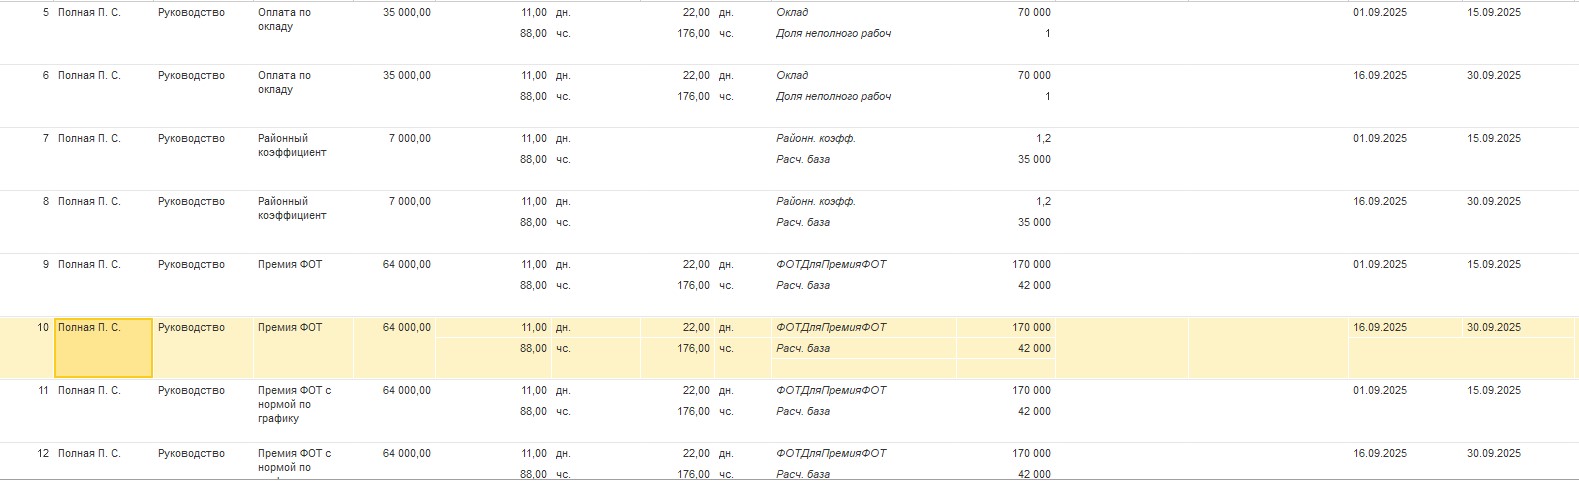The height and width of the screenshot is (485, 1579).
Task: Click employee 'Полная П. С.' in row 12
Action: 89,454
